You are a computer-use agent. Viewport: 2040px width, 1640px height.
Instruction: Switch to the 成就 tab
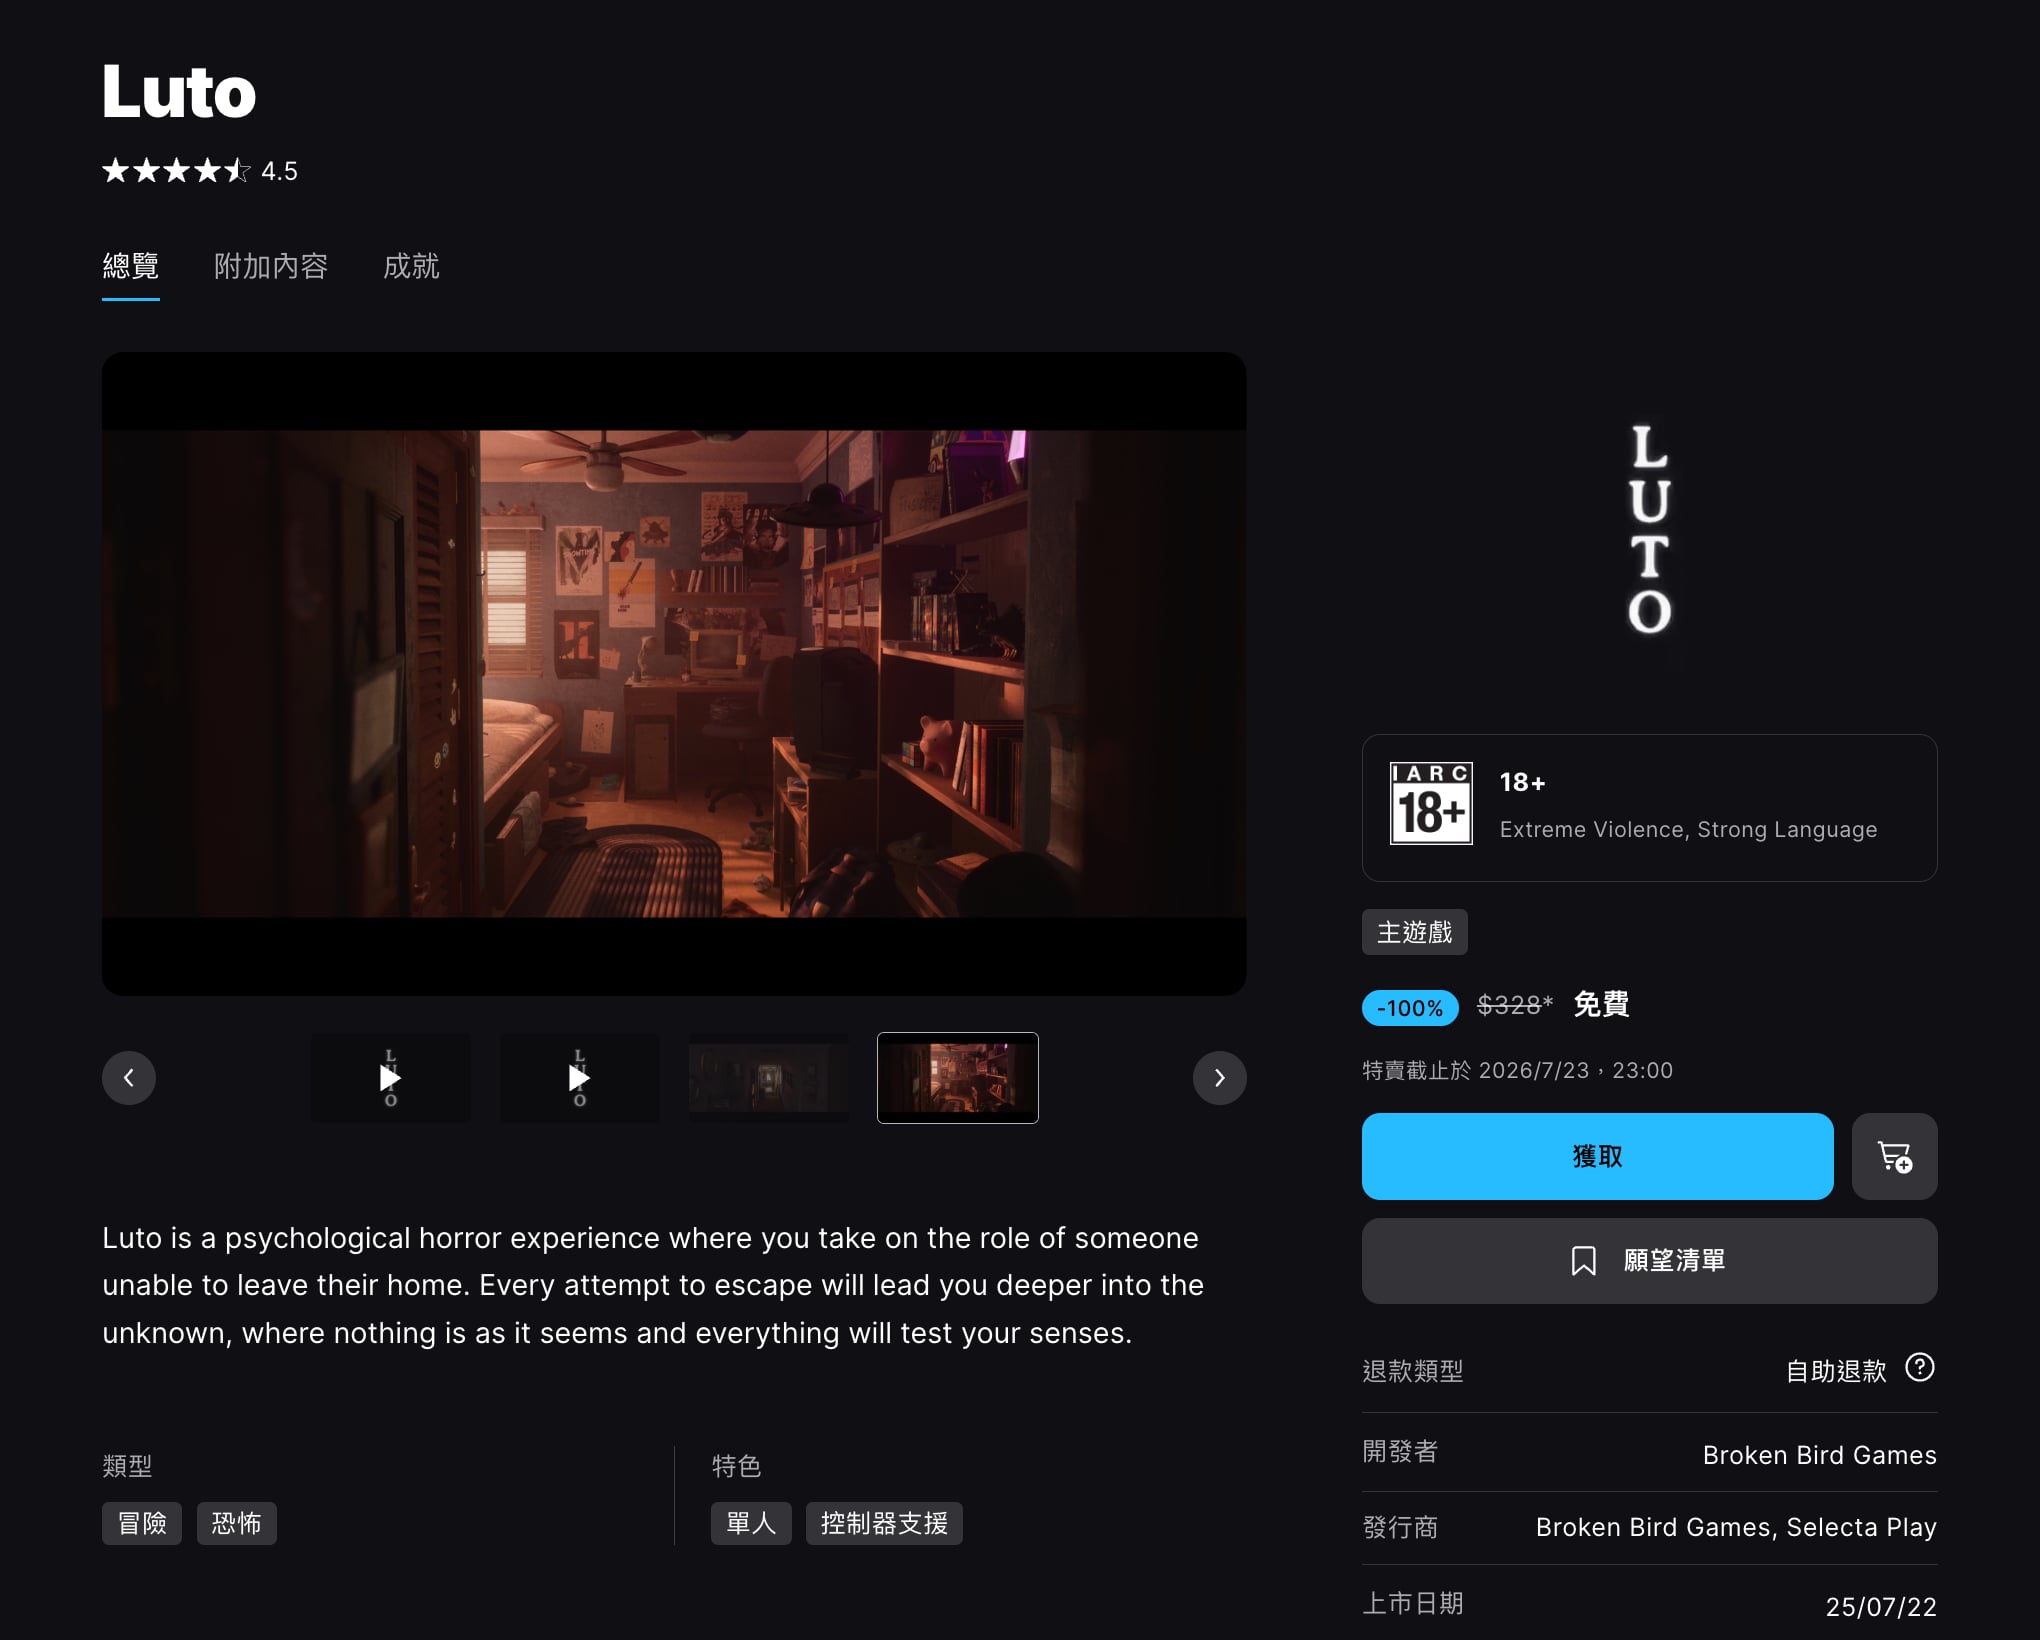[x=411, y=266]
